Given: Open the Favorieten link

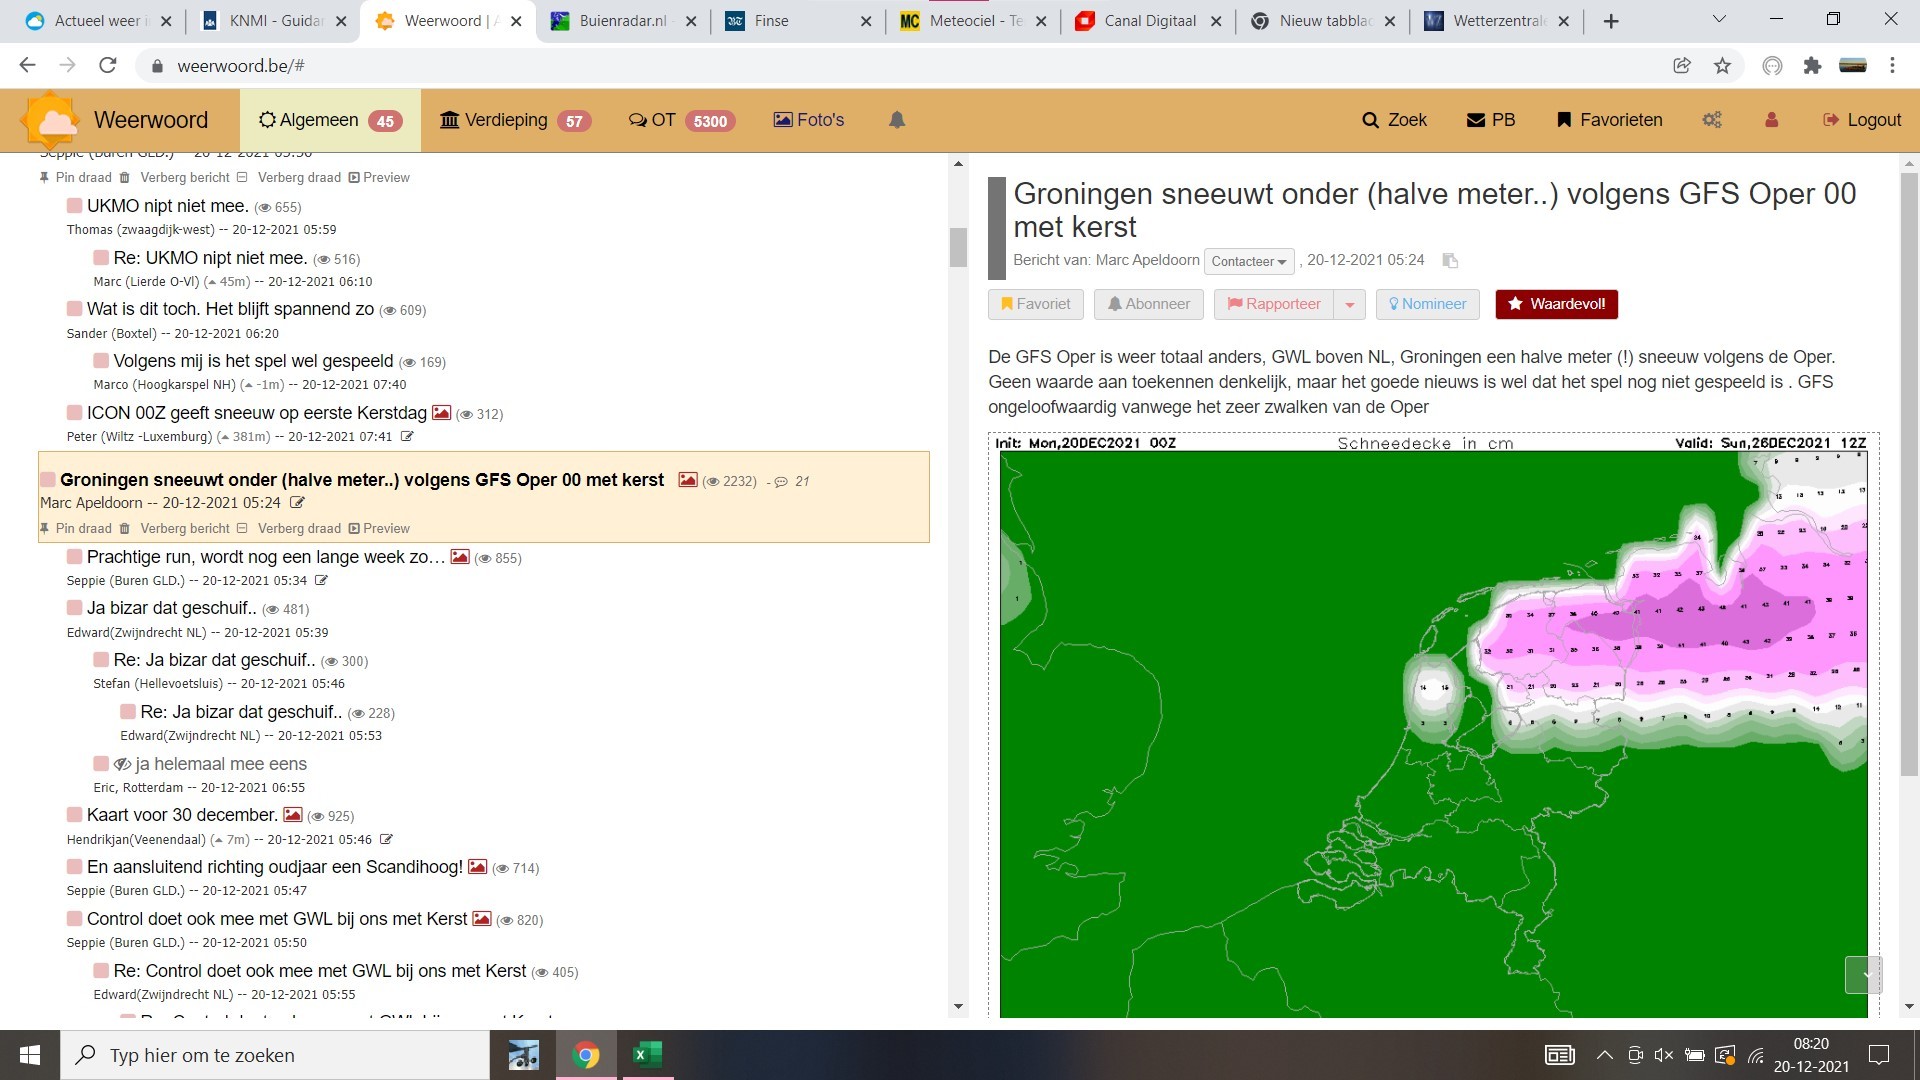Looking at the screenshot, I should (1610, 120).
